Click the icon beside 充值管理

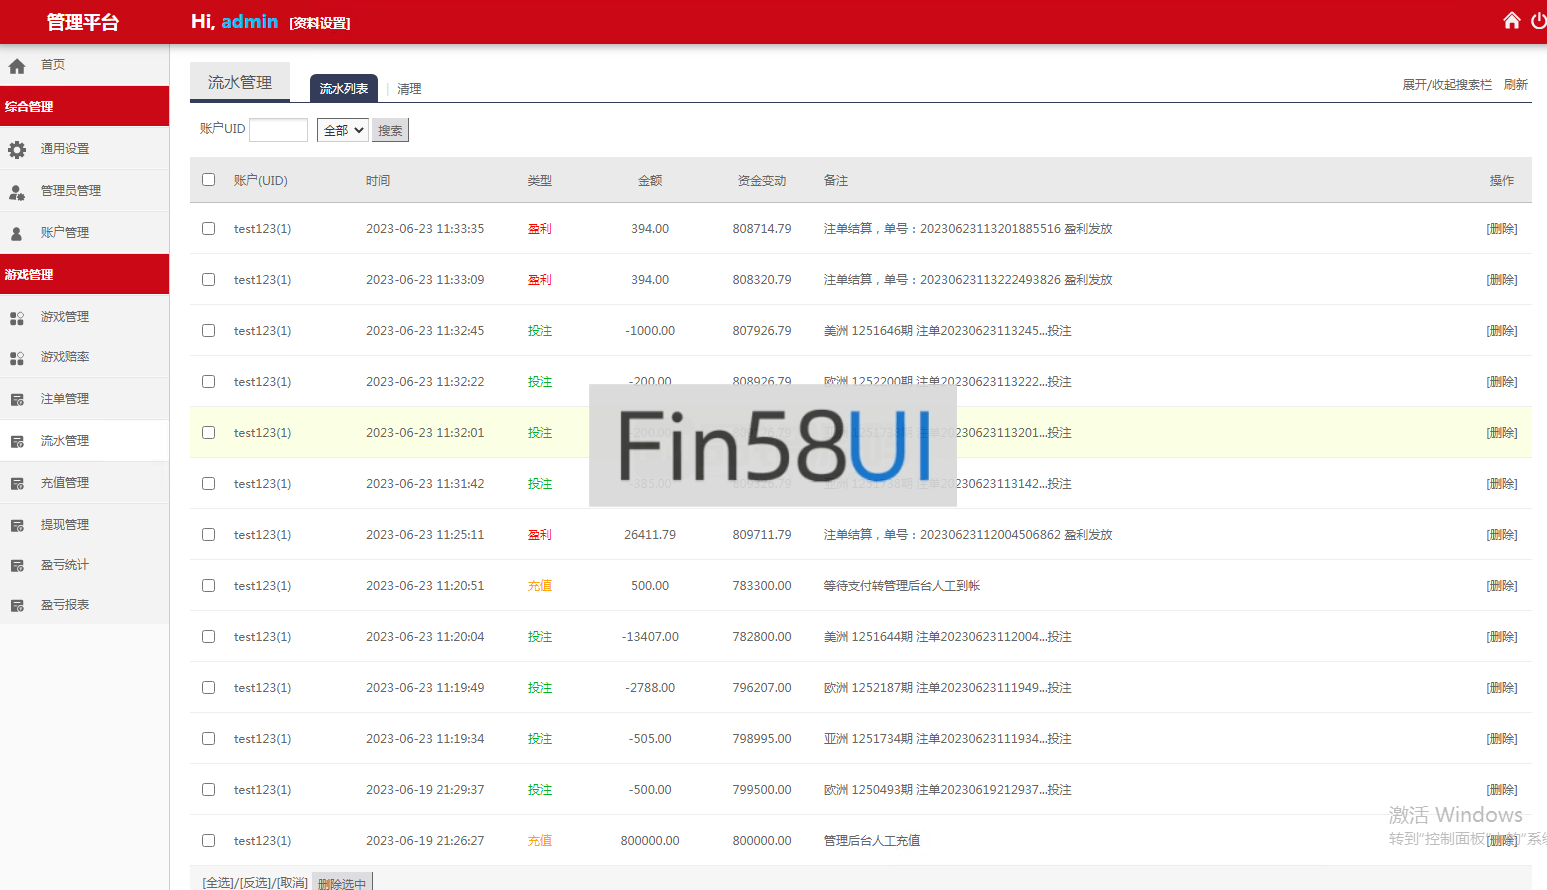click(x=17, y=483)
